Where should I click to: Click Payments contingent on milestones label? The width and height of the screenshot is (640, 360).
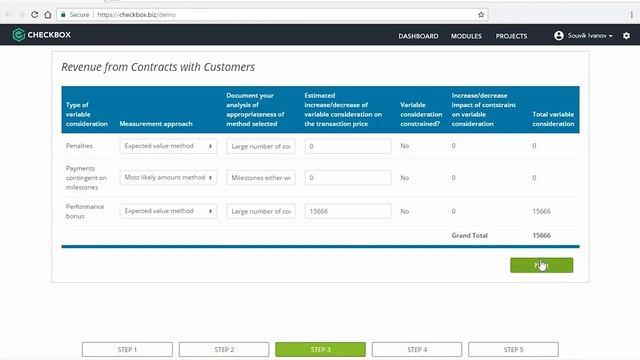coord(86,178)
